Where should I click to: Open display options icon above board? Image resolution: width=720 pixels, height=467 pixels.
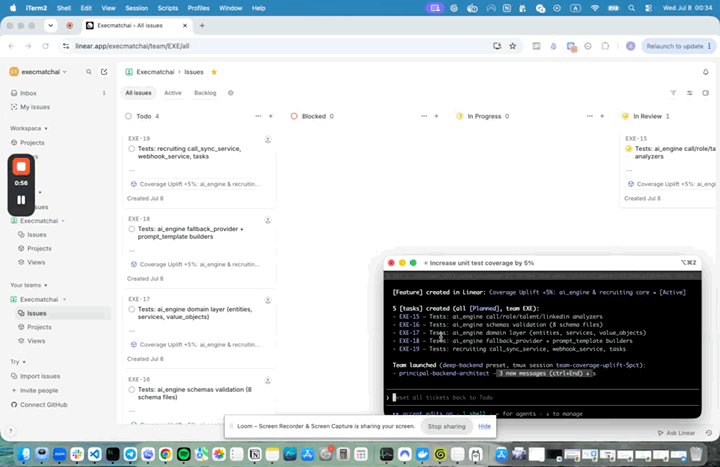tap(689, 93)
